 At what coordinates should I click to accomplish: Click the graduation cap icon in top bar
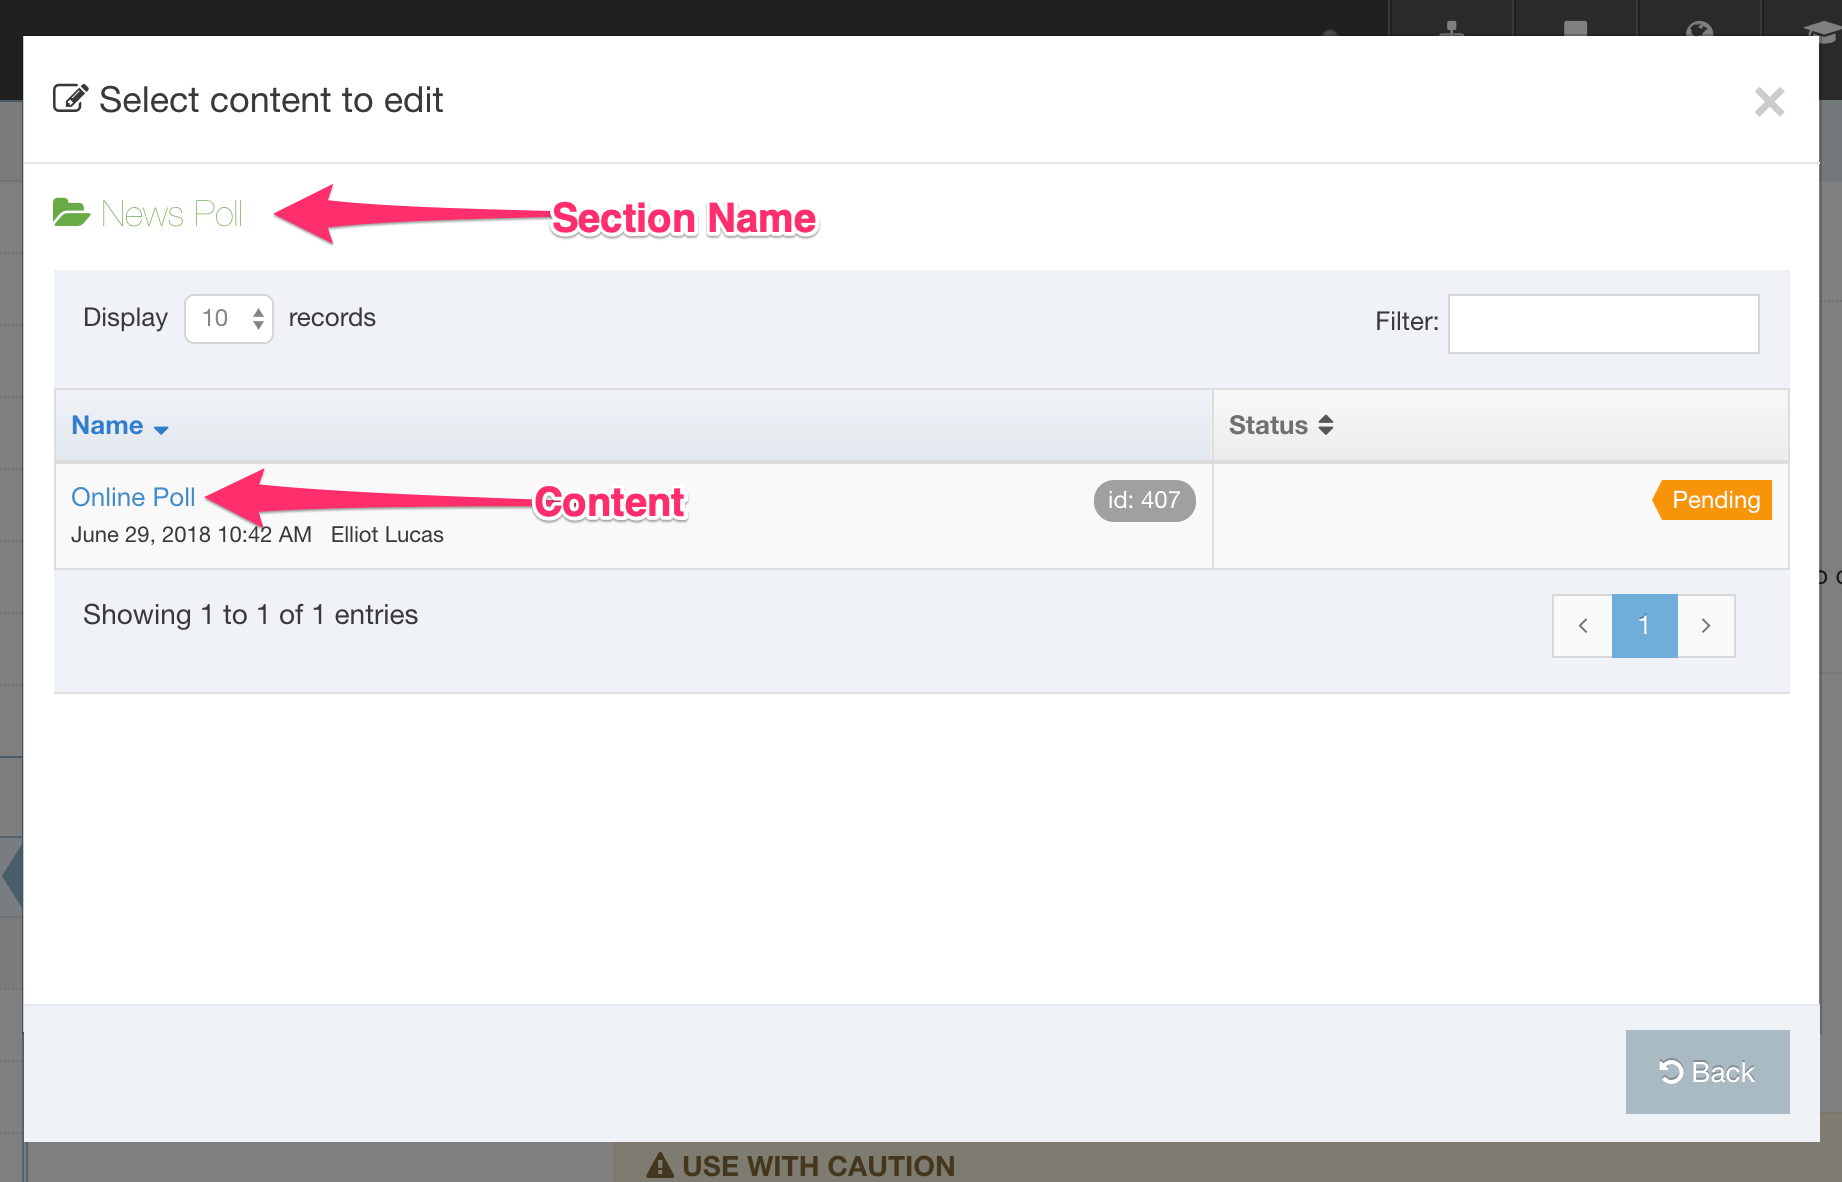pyautogui.click(x=1822, y=32)
